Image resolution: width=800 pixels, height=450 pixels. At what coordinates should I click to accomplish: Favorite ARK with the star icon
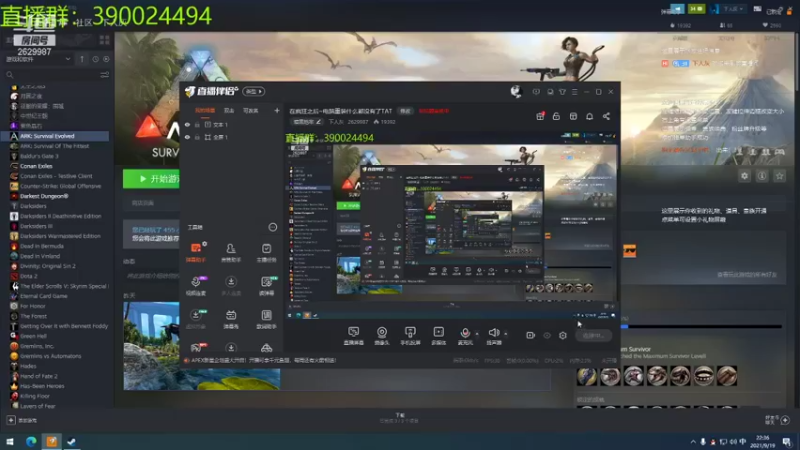click(x=779, y=176)
